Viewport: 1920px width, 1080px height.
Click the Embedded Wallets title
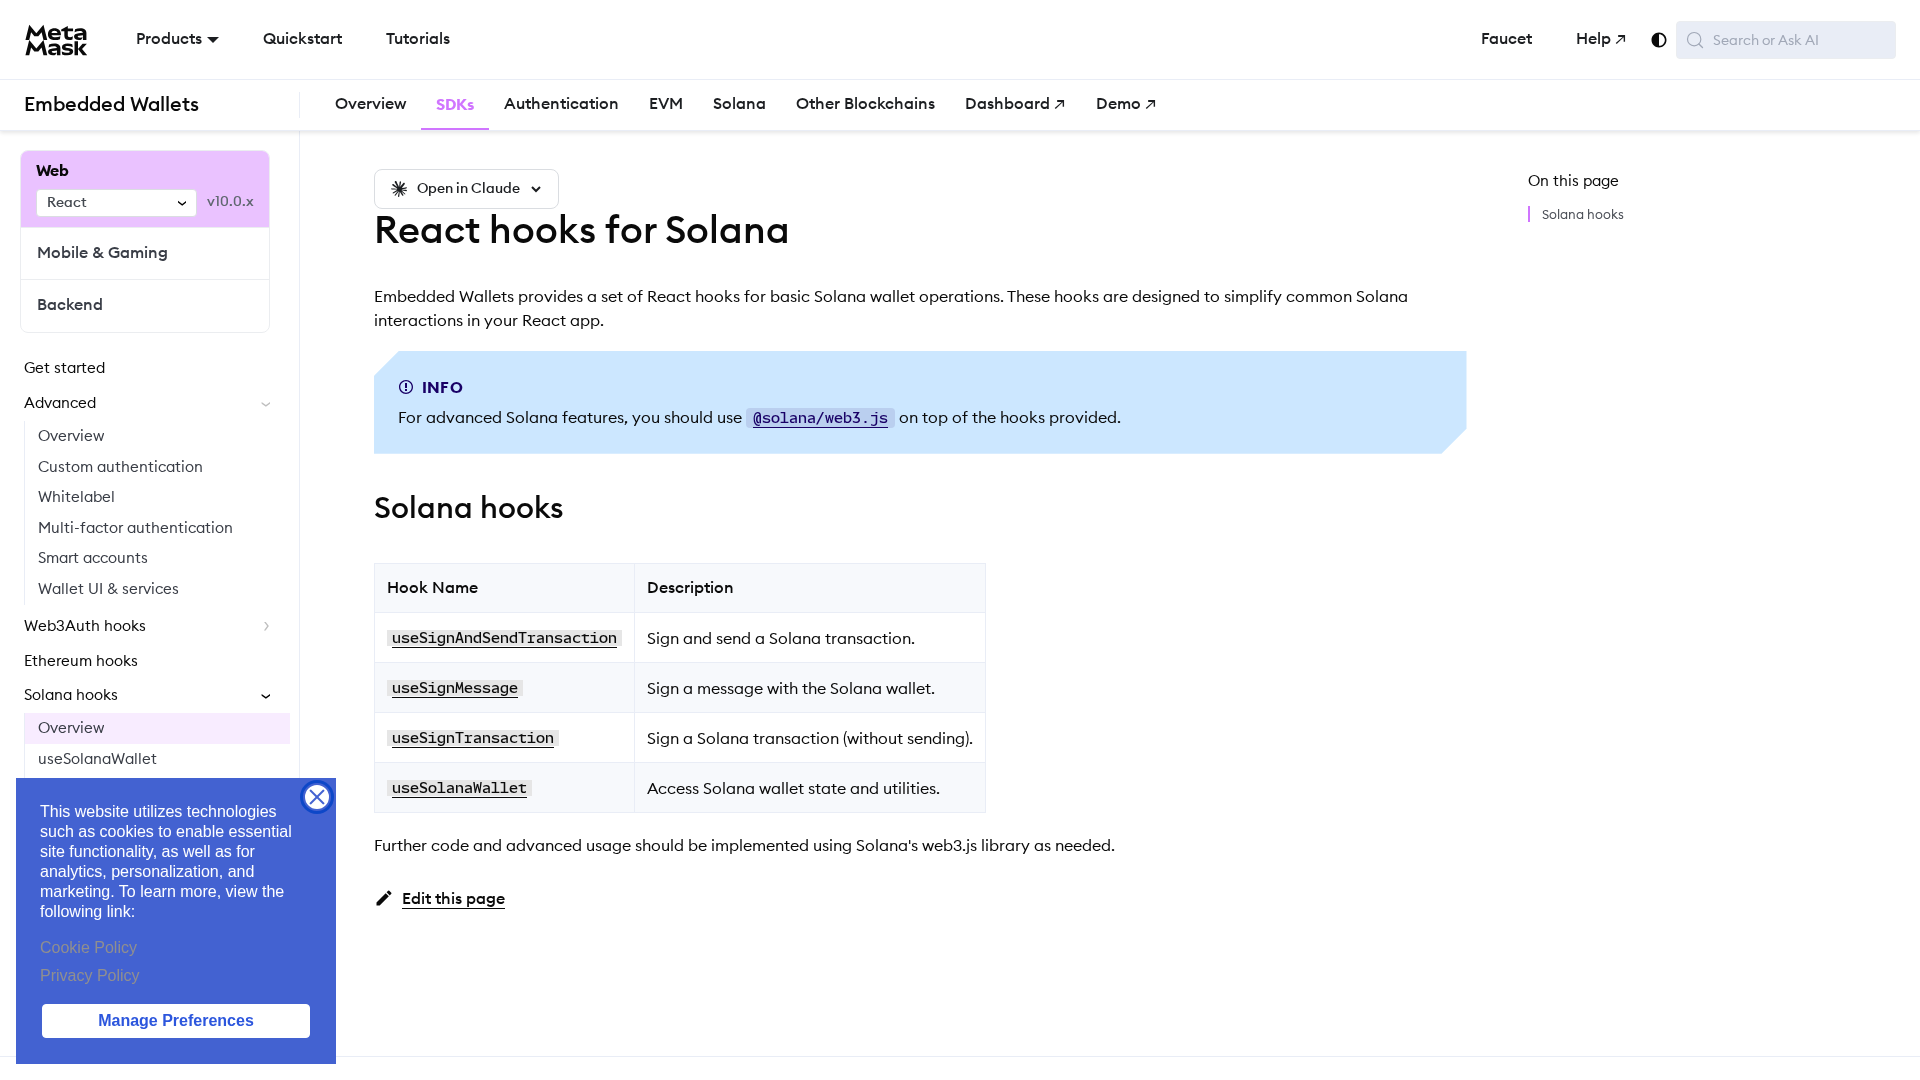pyautogui.click(x=111, y=105)
